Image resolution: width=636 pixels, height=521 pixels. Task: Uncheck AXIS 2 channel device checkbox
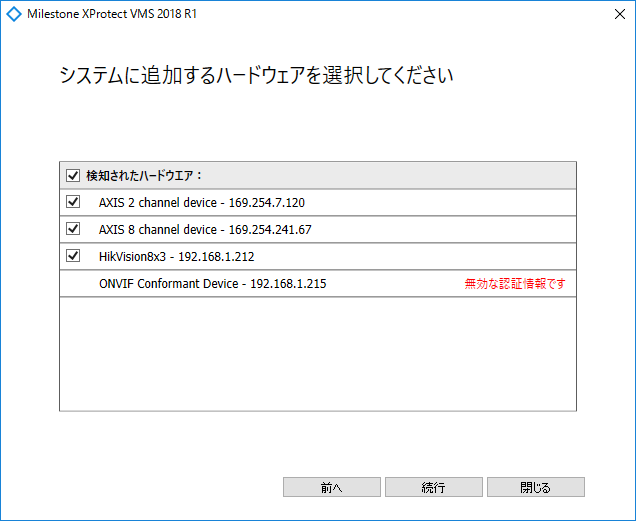point(73,202)
